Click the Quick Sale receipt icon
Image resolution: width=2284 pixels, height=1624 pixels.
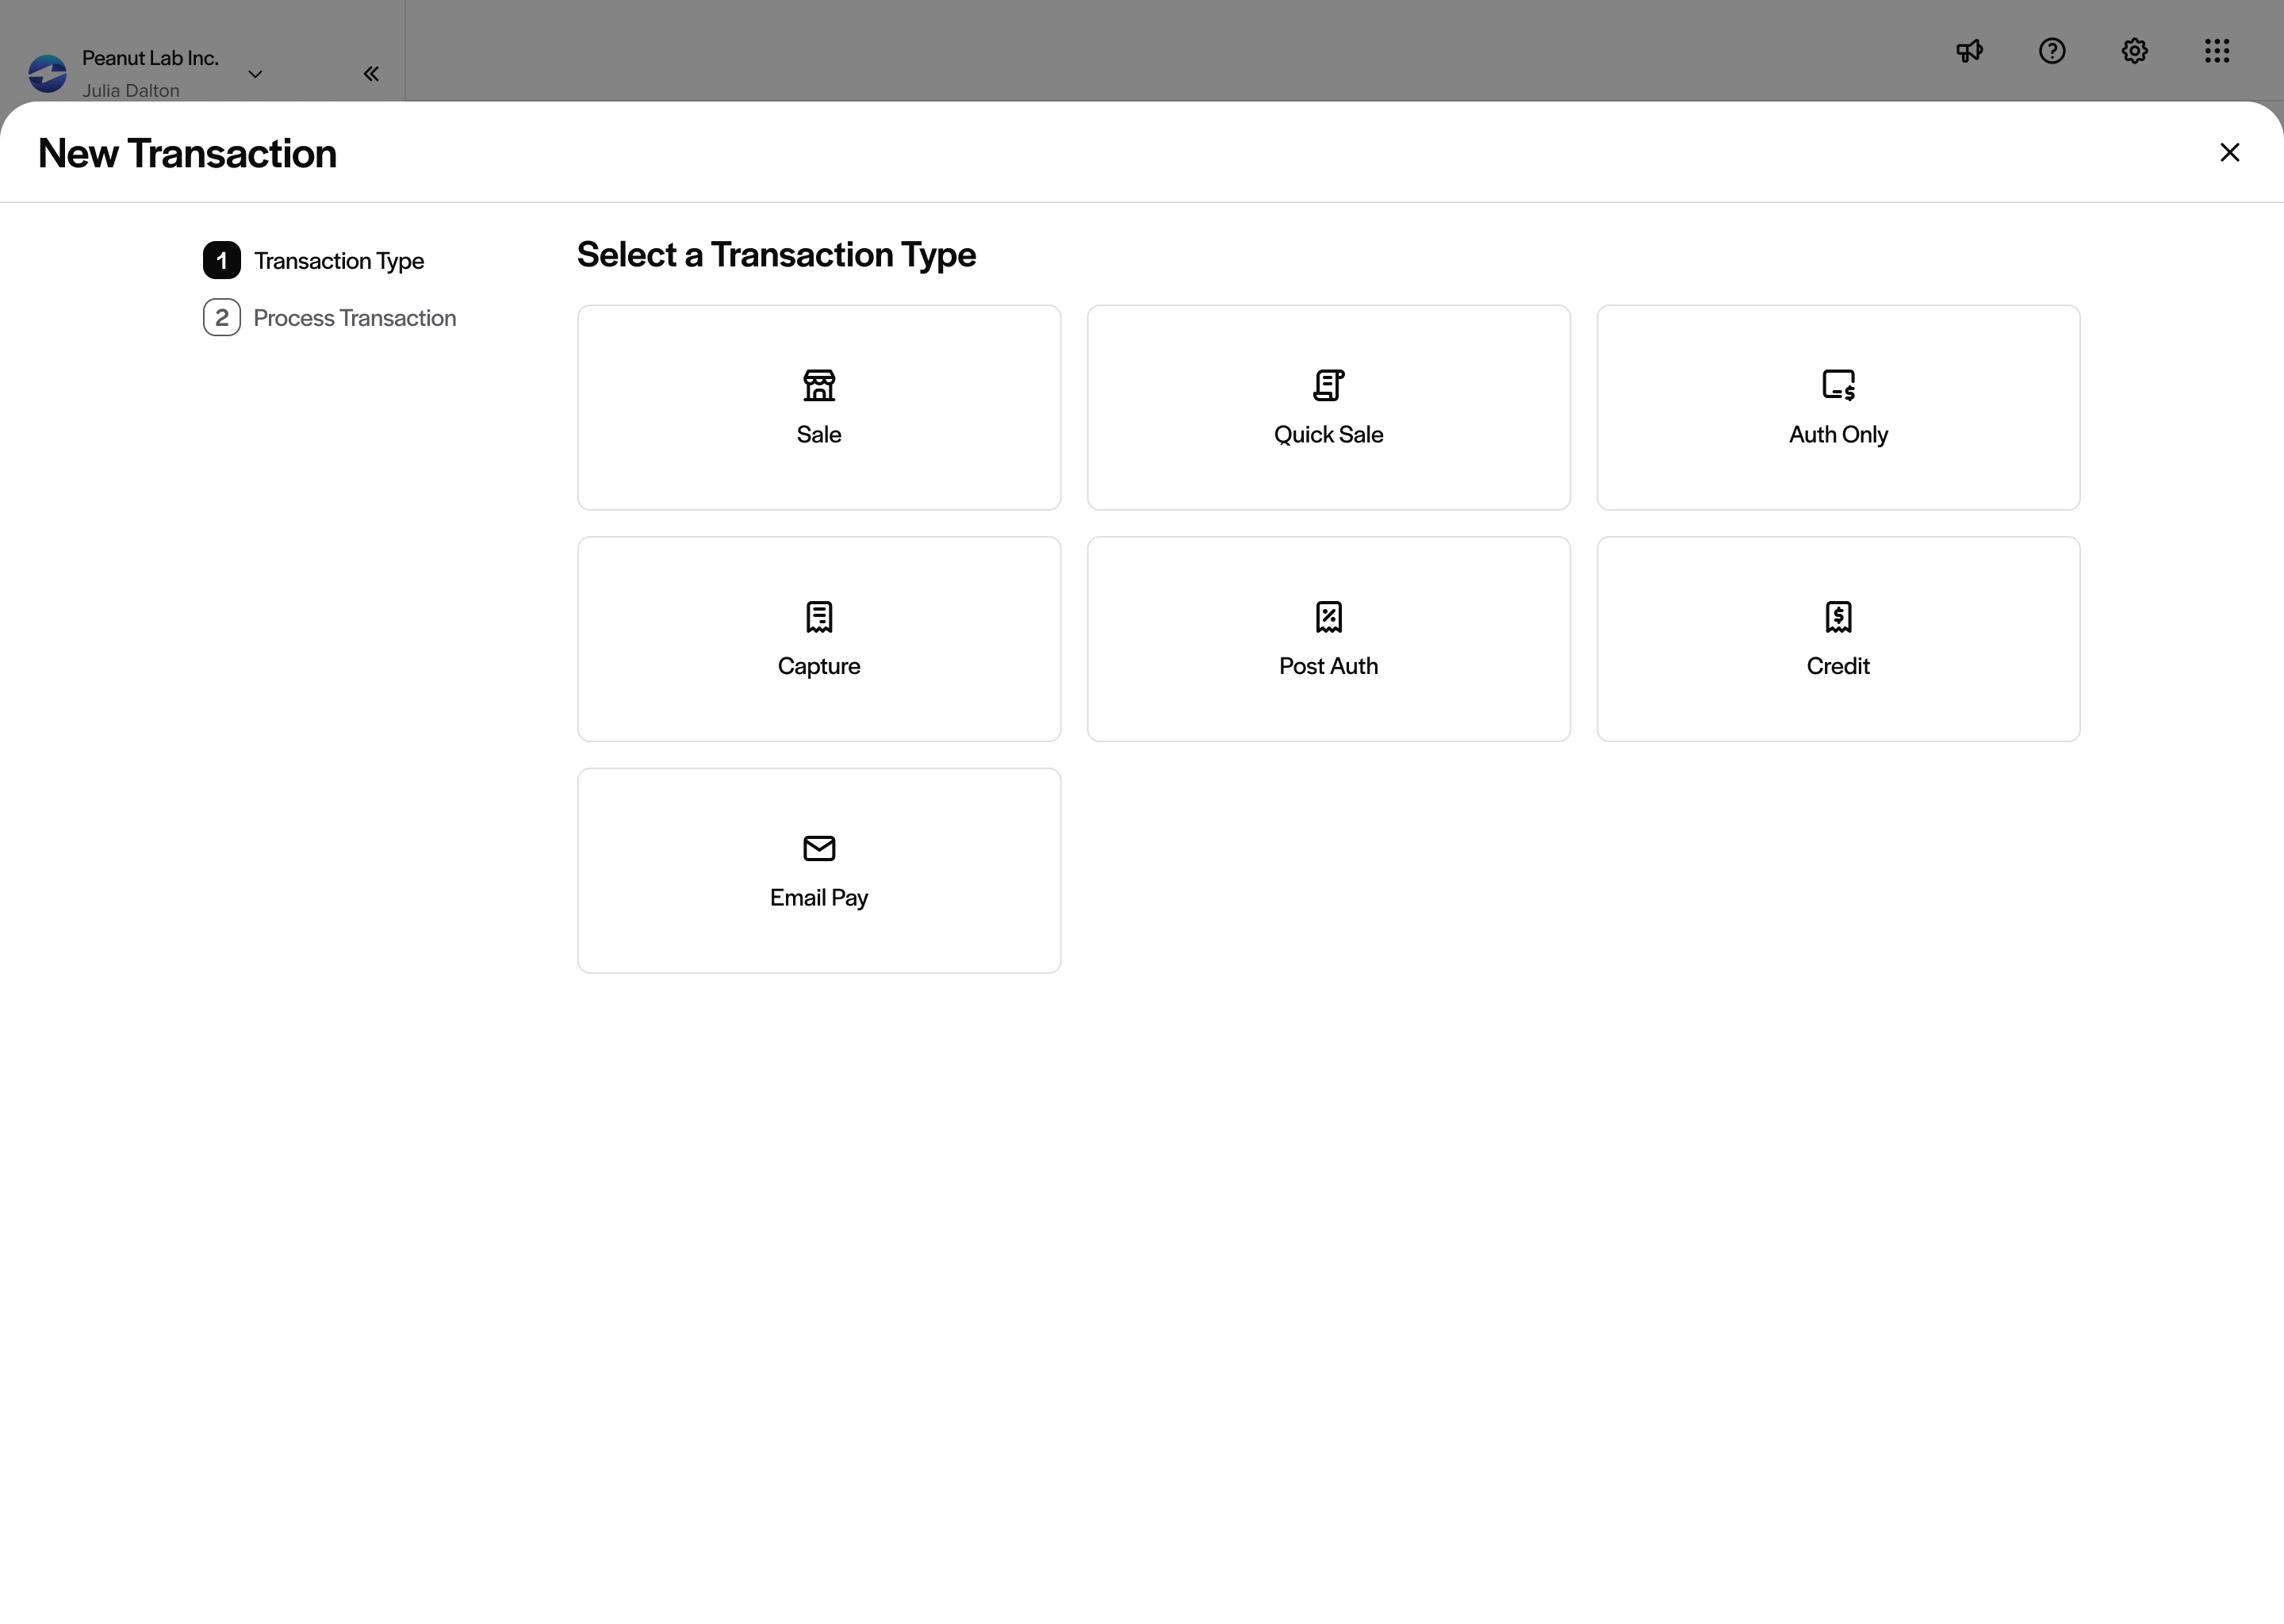click(1328, 385)
